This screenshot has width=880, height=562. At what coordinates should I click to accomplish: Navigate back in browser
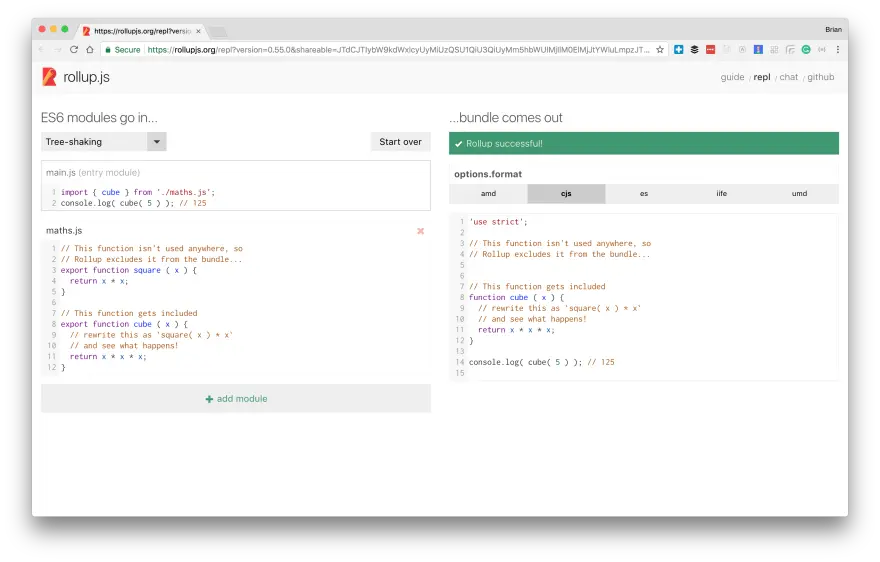(42, 49)
